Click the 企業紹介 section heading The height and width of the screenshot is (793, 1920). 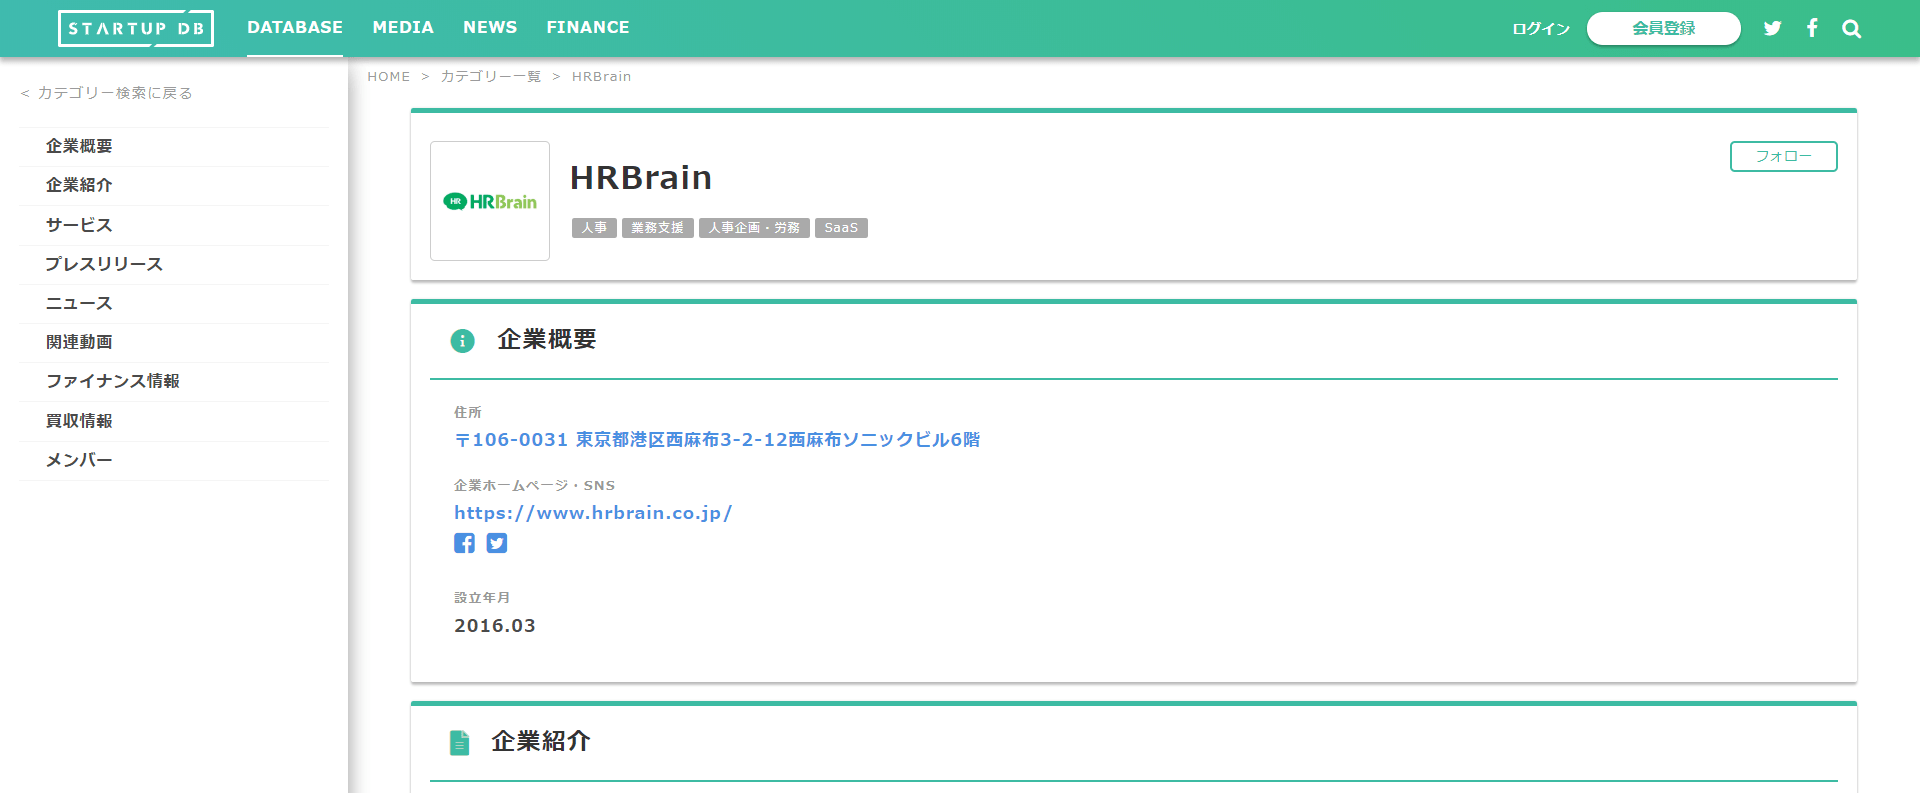coord(541,742)
